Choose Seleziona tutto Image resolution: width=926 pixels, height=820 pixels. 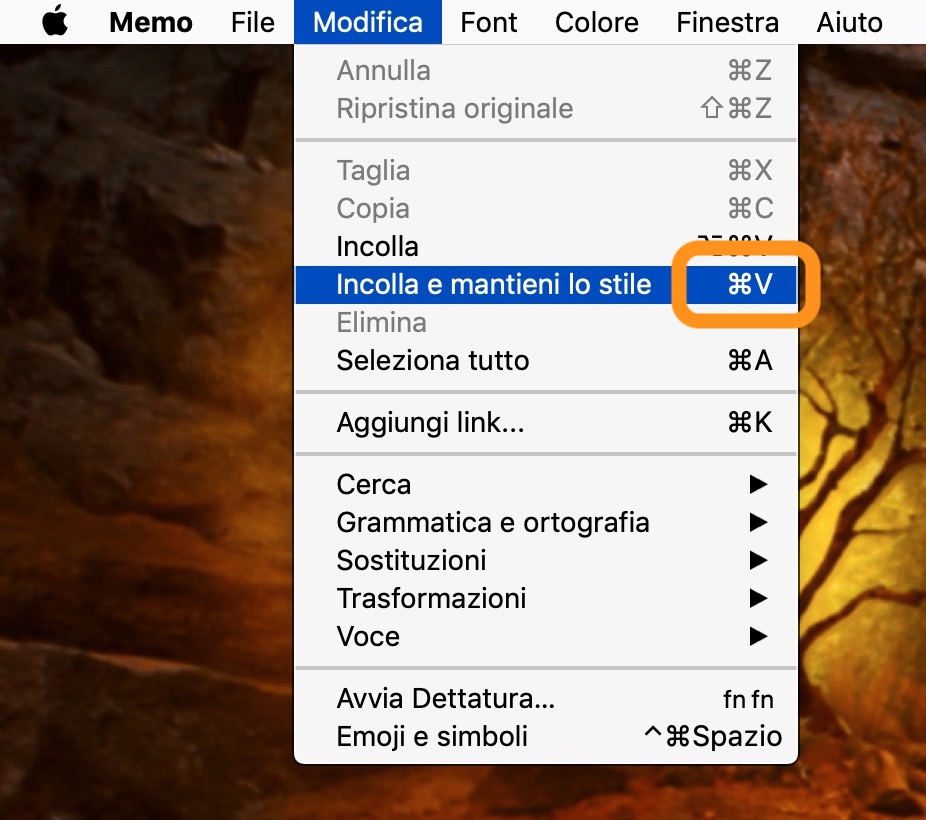tap(433, 361)
